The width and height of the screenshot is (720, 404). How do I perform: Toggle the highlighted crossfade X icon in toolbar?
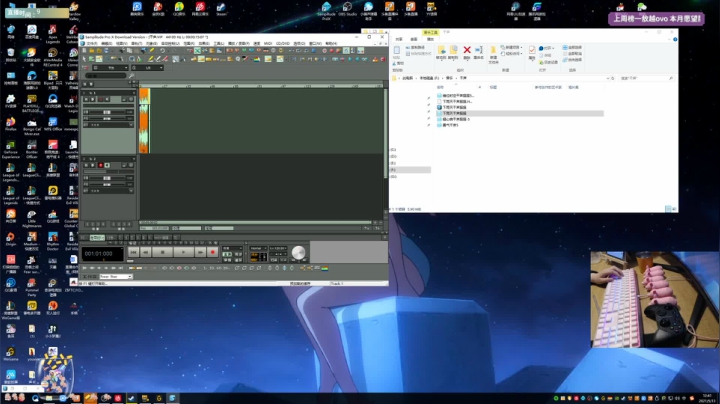coord(197,50)
